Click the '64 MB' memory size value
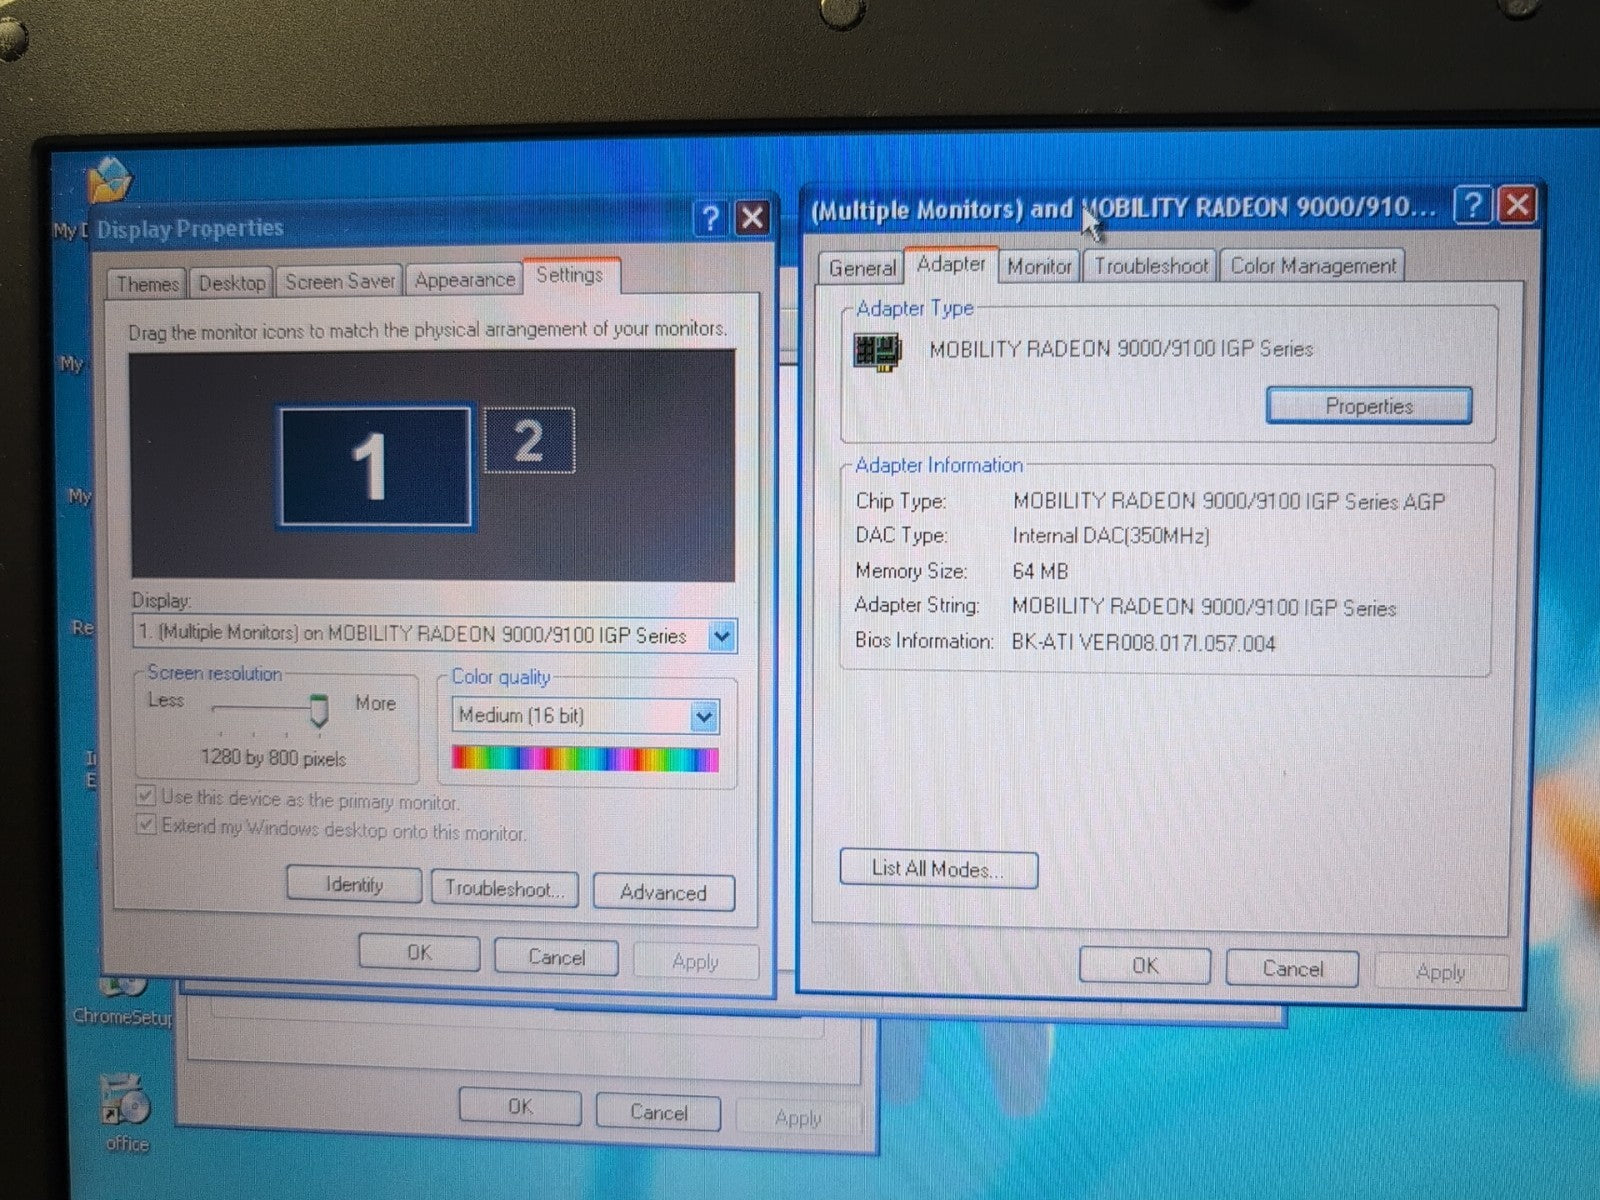Screen dimensions: 1600x1200 coord(1040,572)
